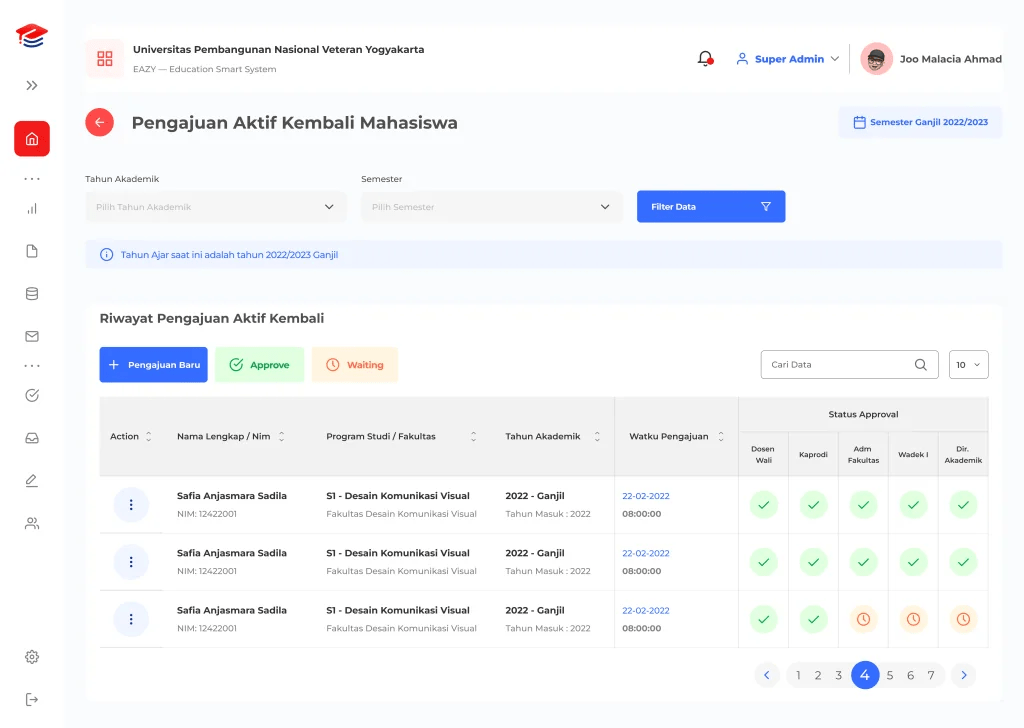
Task: Open the bar chart statistics sidebar icon
Action: (x=32, y=209)
